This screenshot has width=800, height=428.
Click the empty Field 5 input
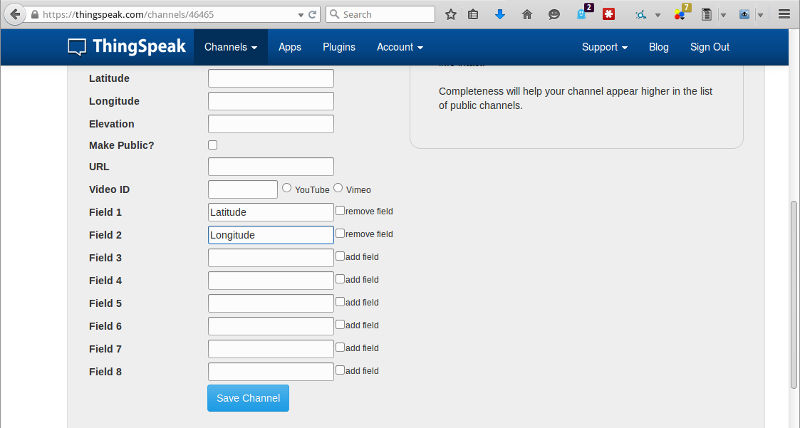(x=271, y=303)
